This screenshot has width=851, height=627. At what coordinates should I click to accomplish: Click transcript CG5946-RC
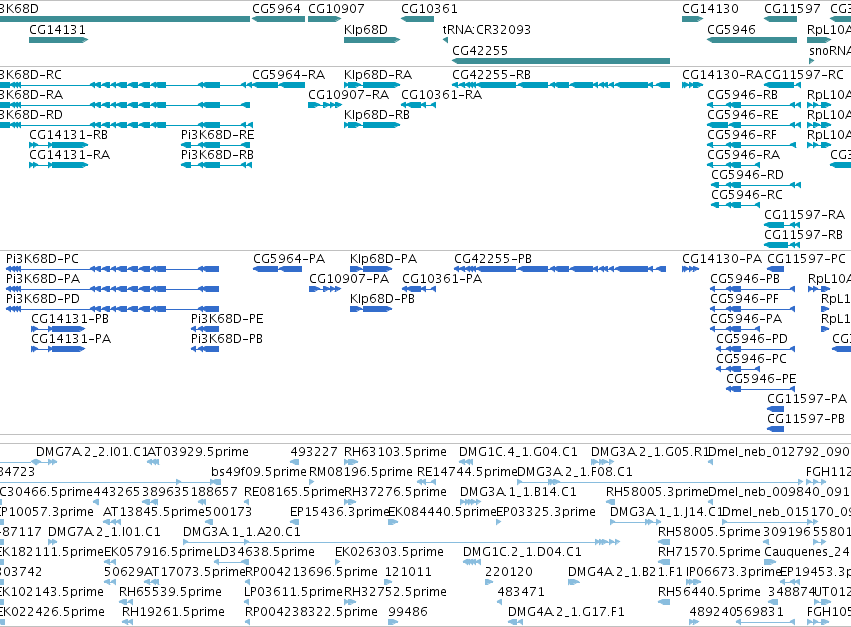[735, 205]
